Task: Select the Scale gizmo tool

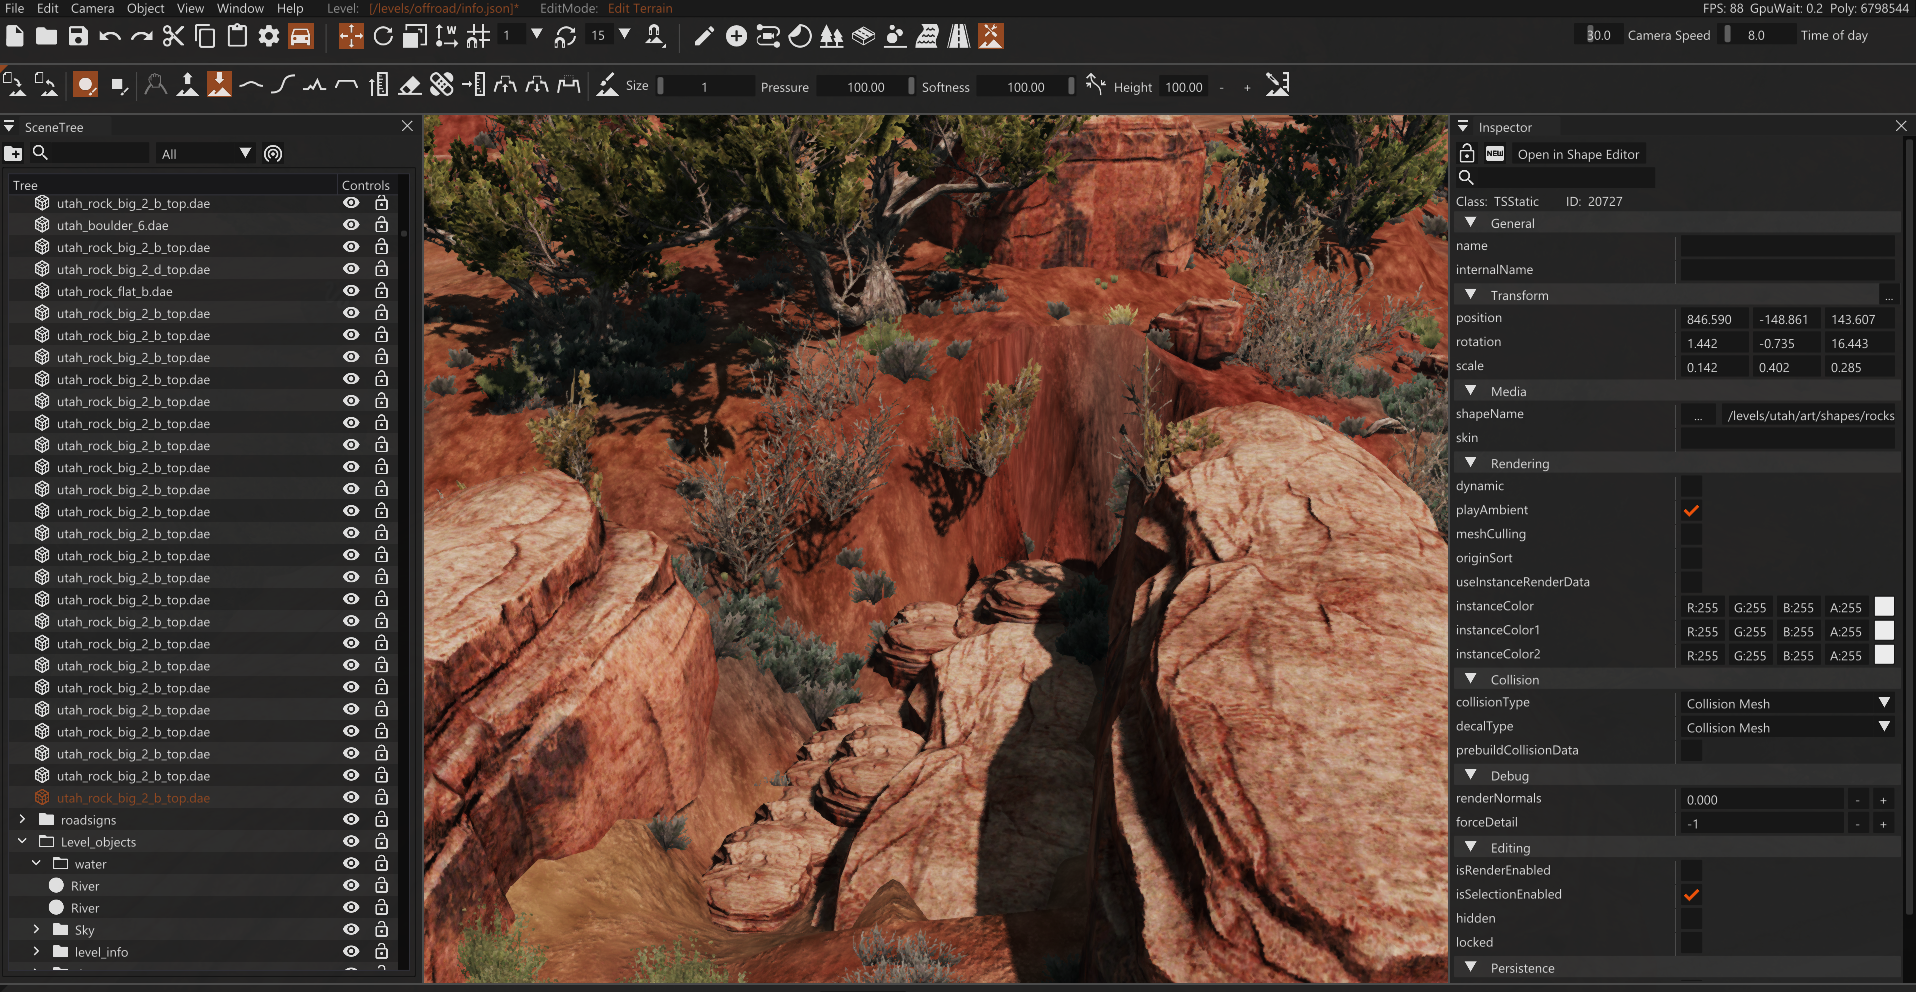Action: (415, 36)
